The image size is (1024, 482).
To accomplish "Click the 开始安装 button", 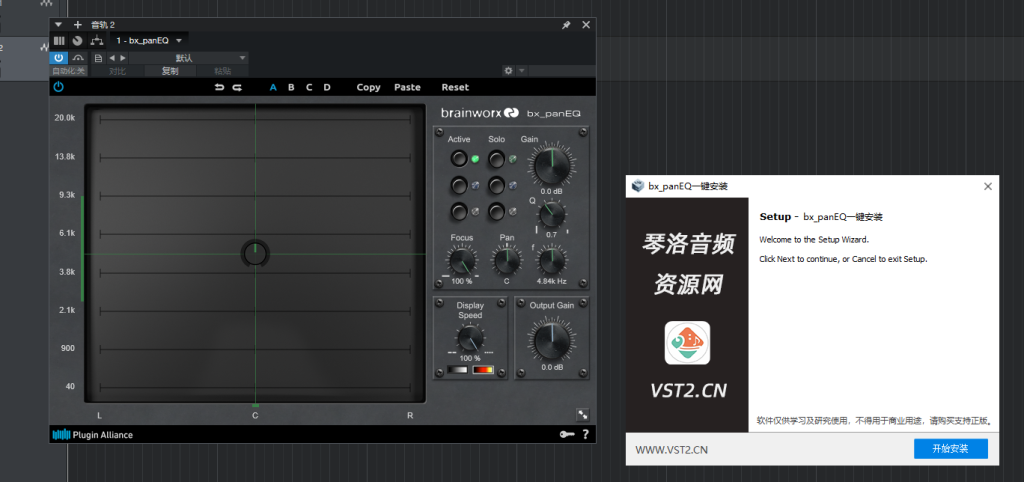I will [950, 449].
